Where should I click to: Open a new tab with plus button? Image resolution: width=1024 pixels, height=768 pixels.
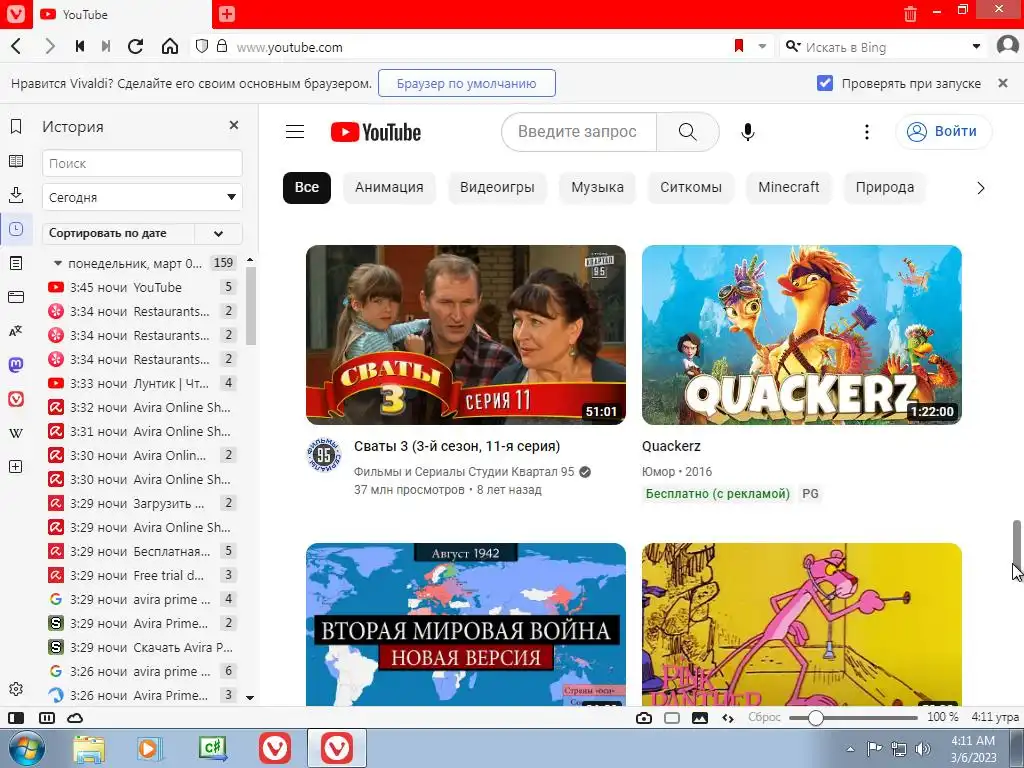(x=227, y=14)
